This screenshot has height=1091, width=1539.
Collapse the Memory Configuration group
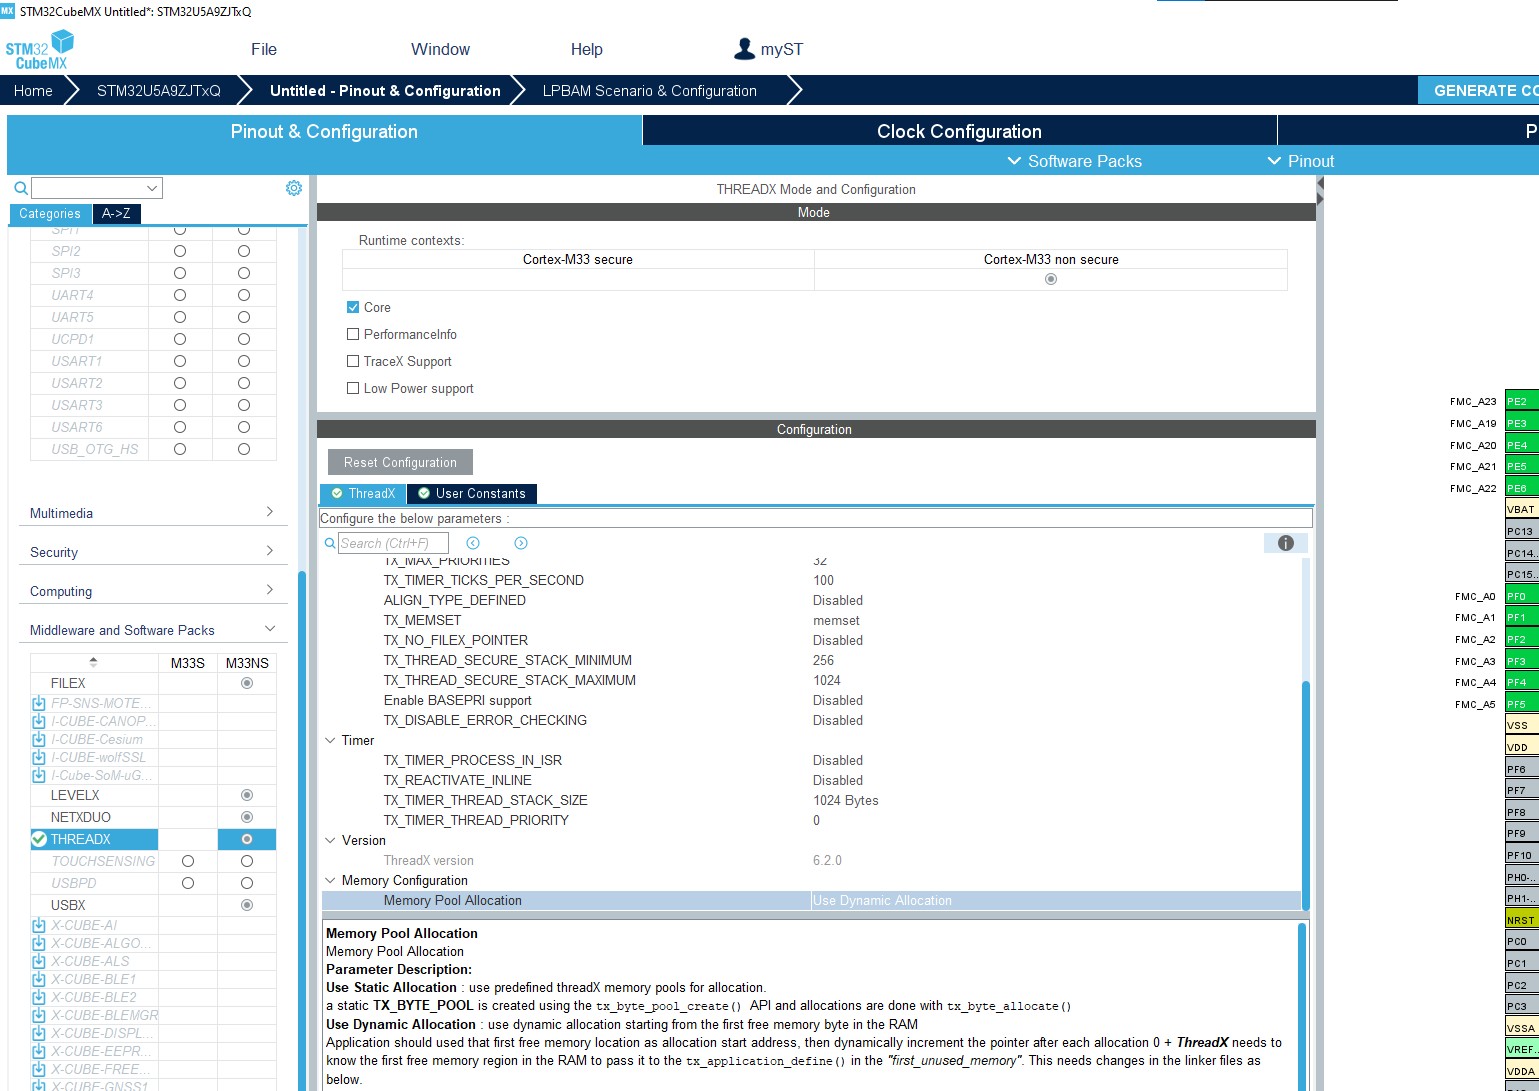(331, 880)
